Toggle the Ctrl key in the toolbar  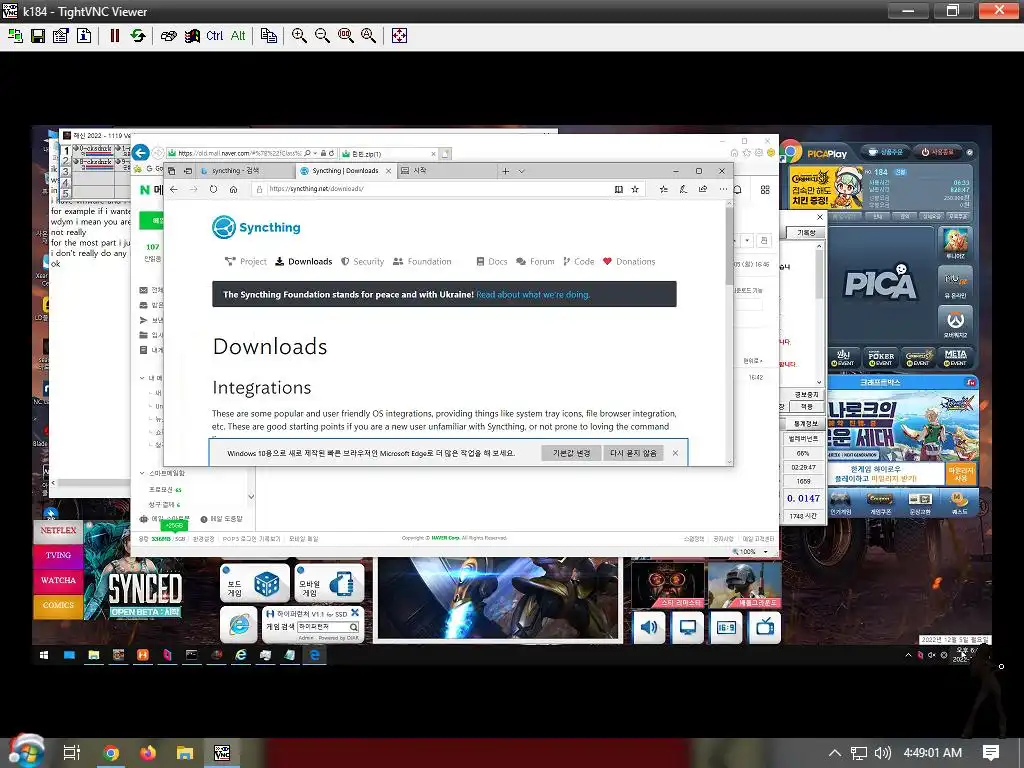pos(214,35)
